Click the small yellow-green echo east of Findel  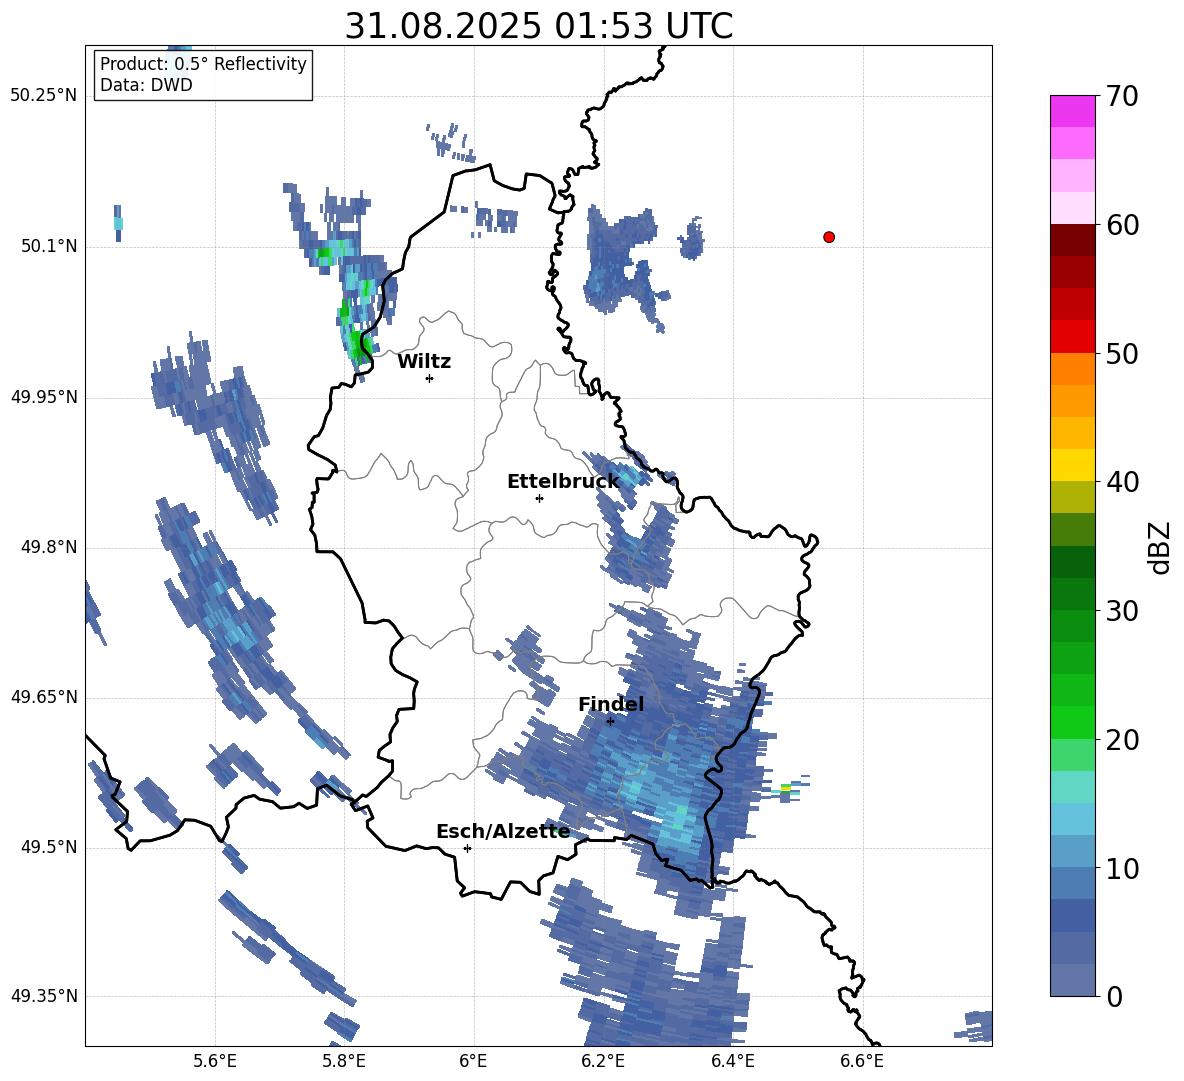tap(786, 790)
